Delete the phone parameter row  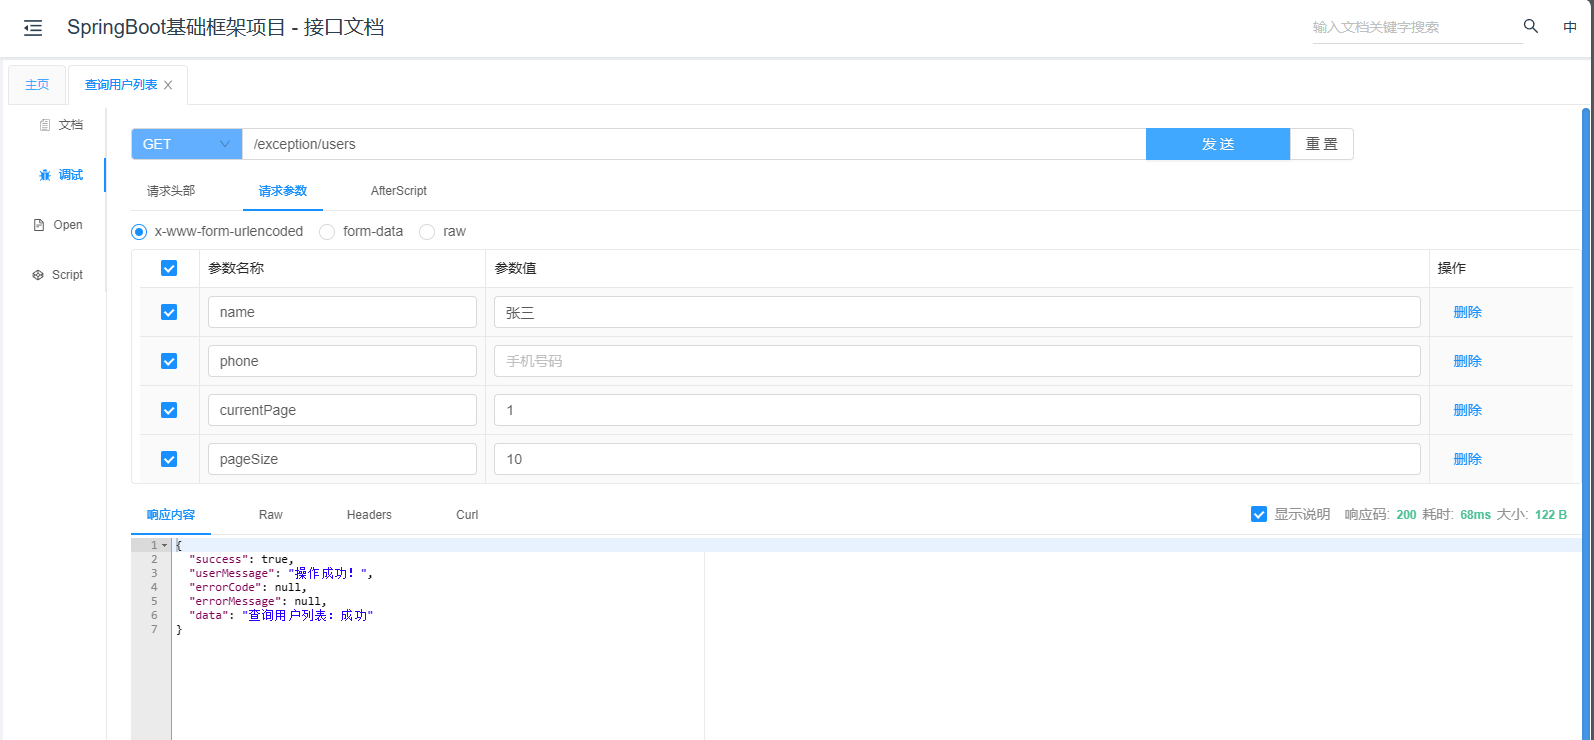pyautogui.click(x=1467, y=361)
